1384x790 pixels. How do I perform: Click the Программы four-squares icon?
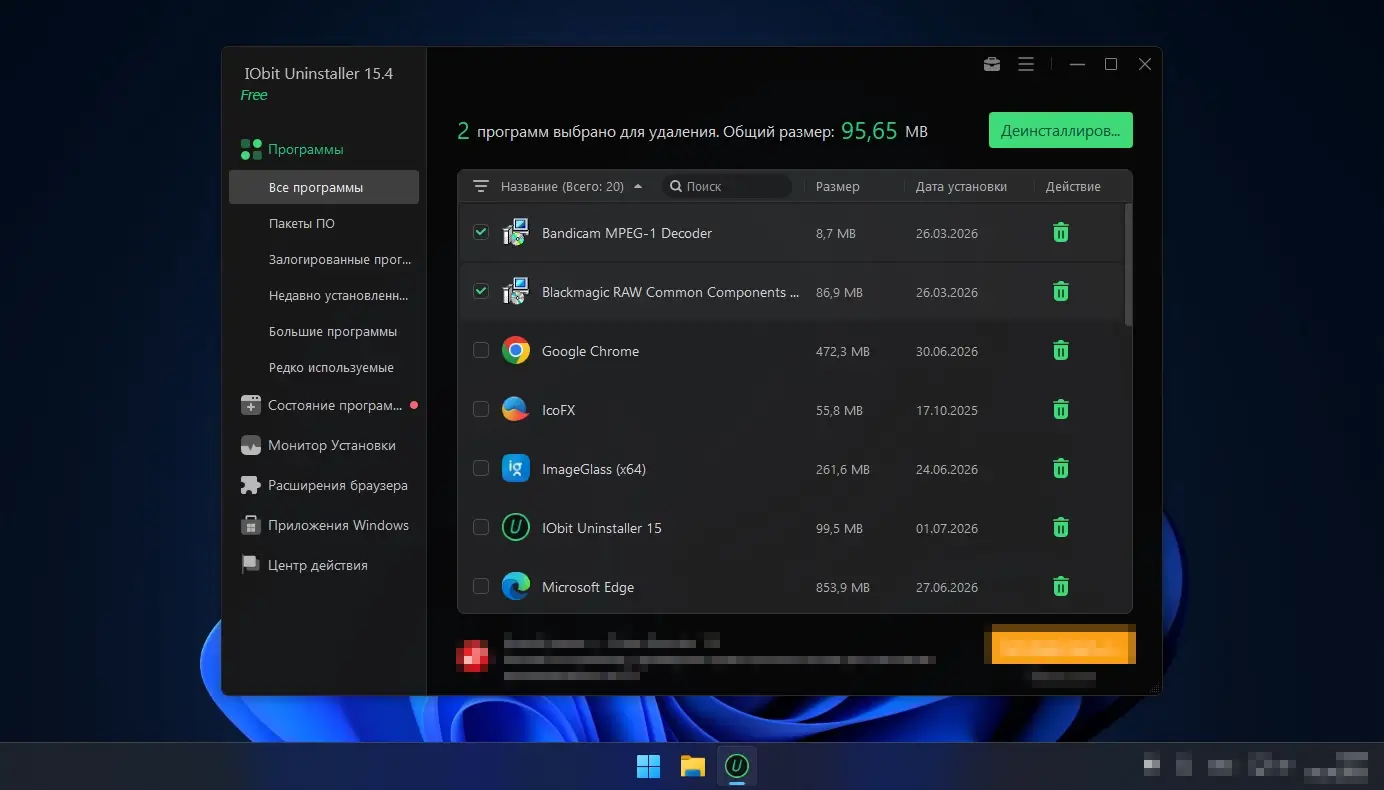(251, 150)
